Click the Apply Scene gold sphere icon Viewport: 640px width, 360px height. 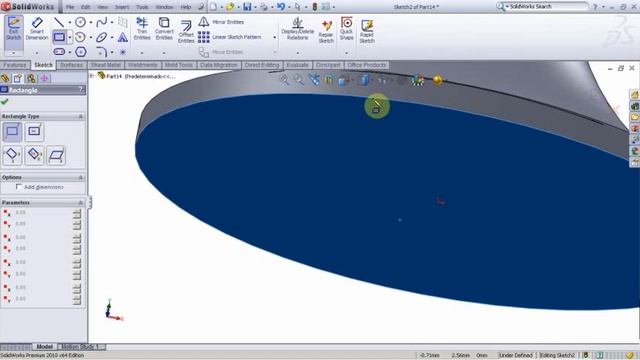438,80
